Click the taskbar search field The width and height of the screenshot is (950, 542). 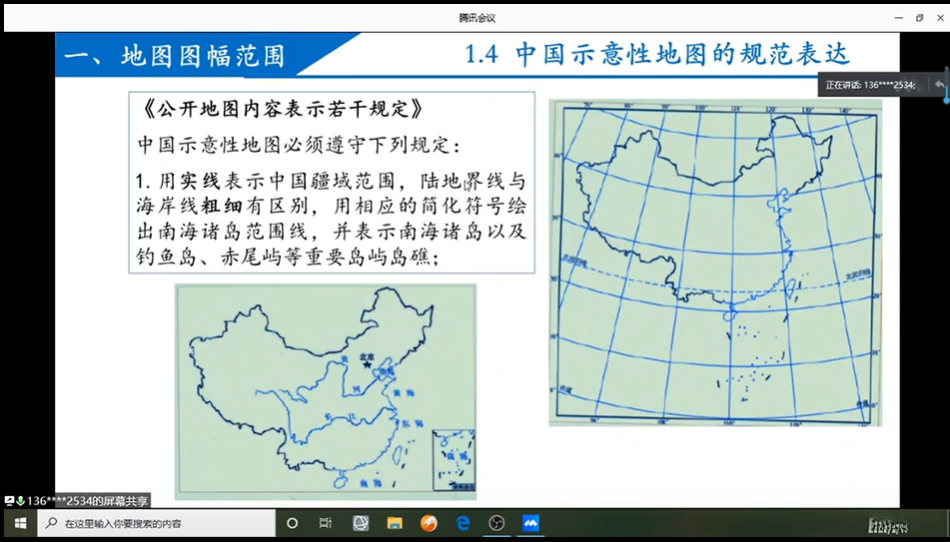pos(157,523)
